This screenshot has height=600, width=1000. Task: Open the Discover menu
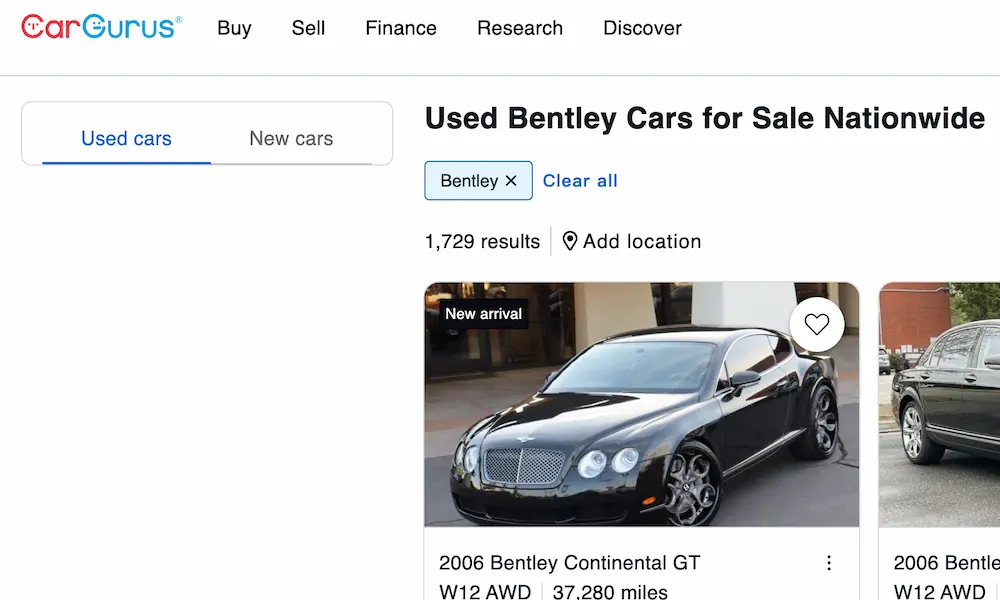[642, 28]
